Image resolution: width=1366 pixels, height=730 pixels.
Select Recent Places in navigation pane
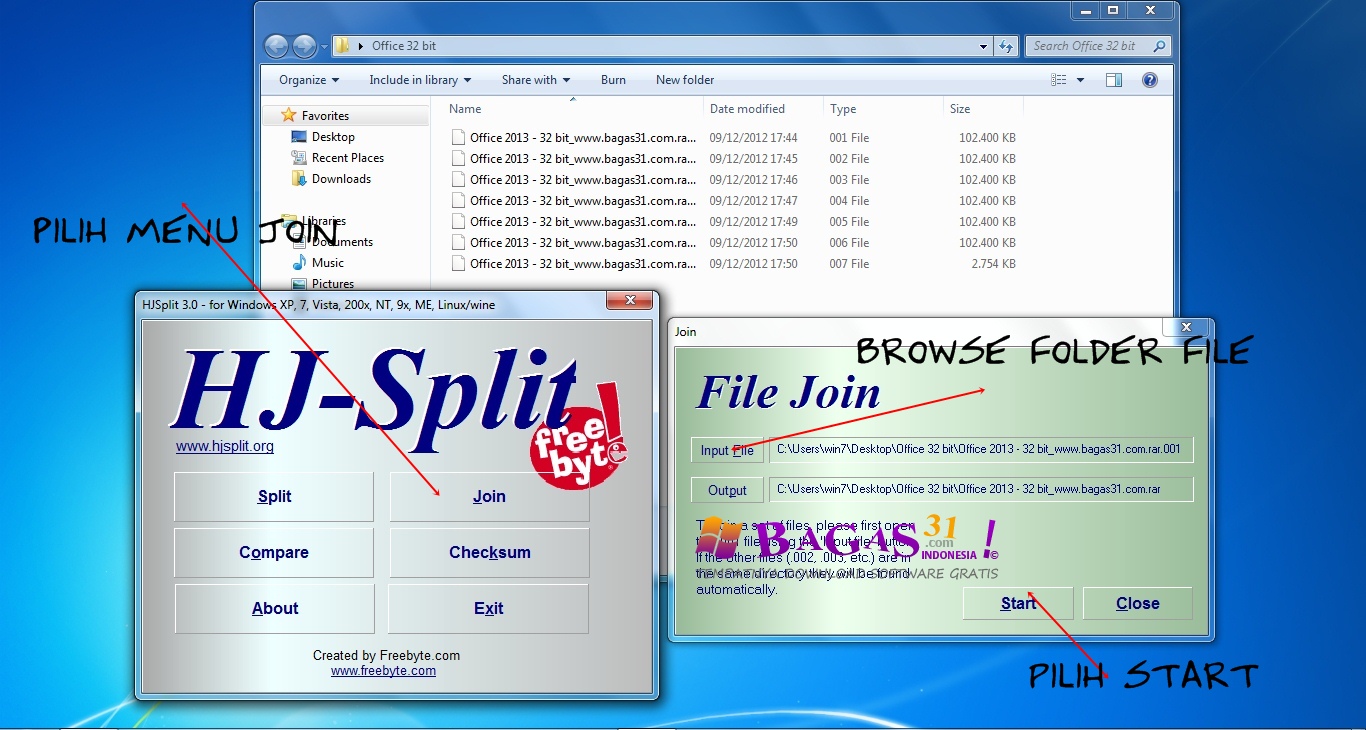[348, 158]
